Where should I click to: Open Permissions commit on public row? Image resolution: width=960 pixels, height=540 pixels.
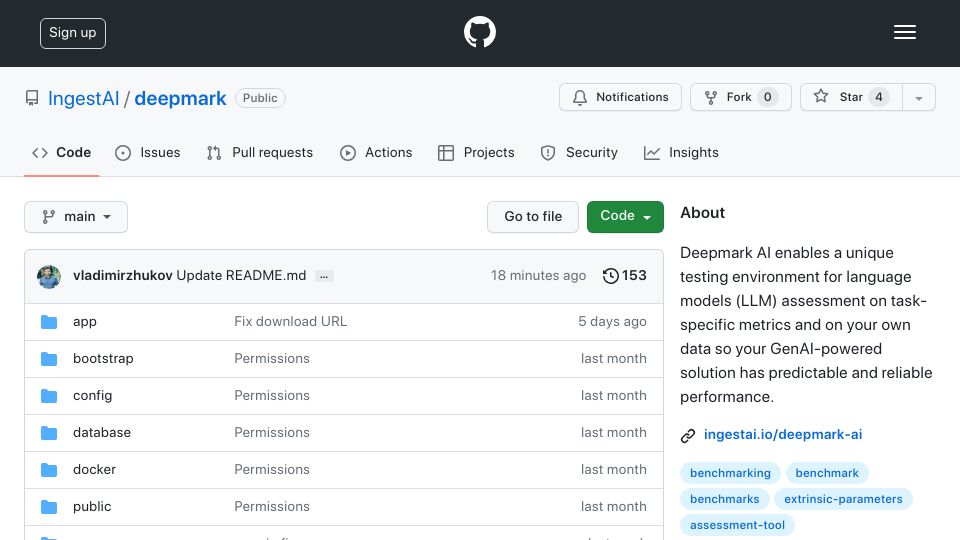[x=272, y=507]
